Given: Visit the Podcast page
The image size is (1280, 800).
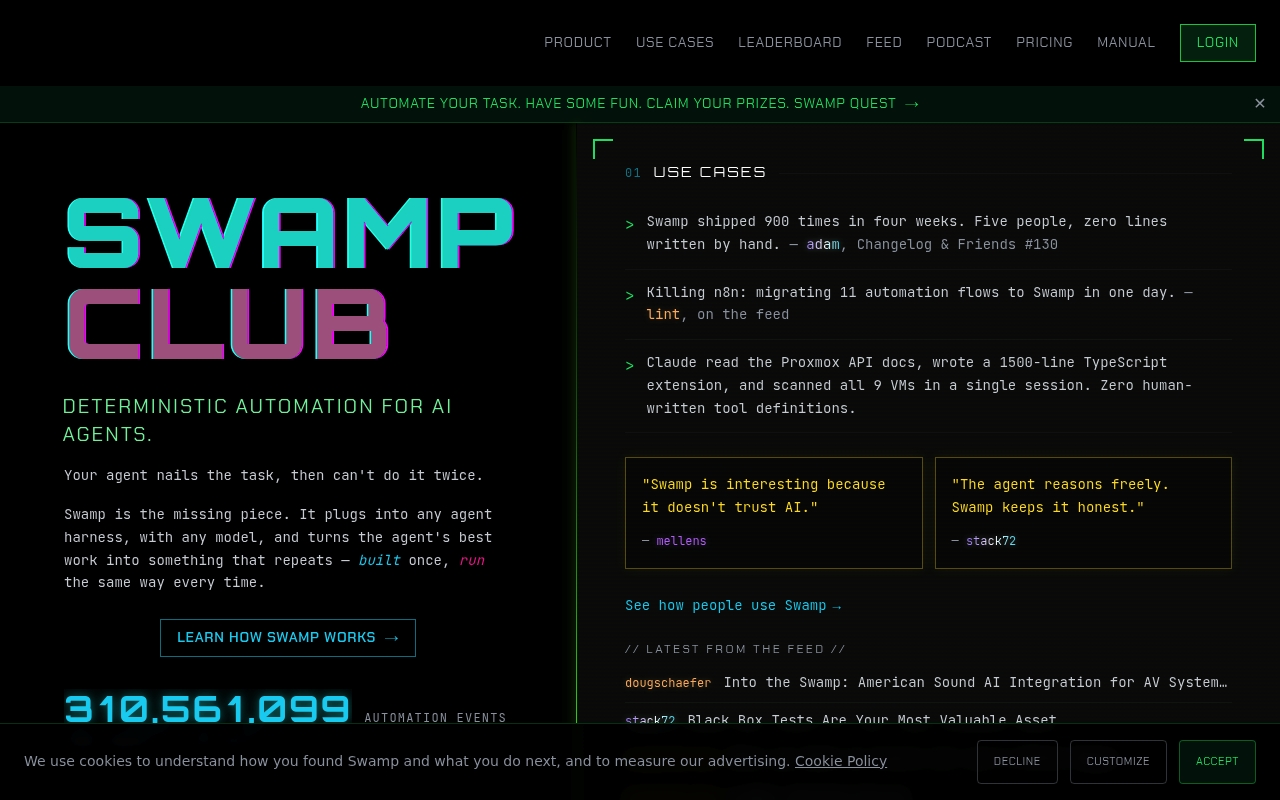Looking at the screenshot, I should (959, 42).
